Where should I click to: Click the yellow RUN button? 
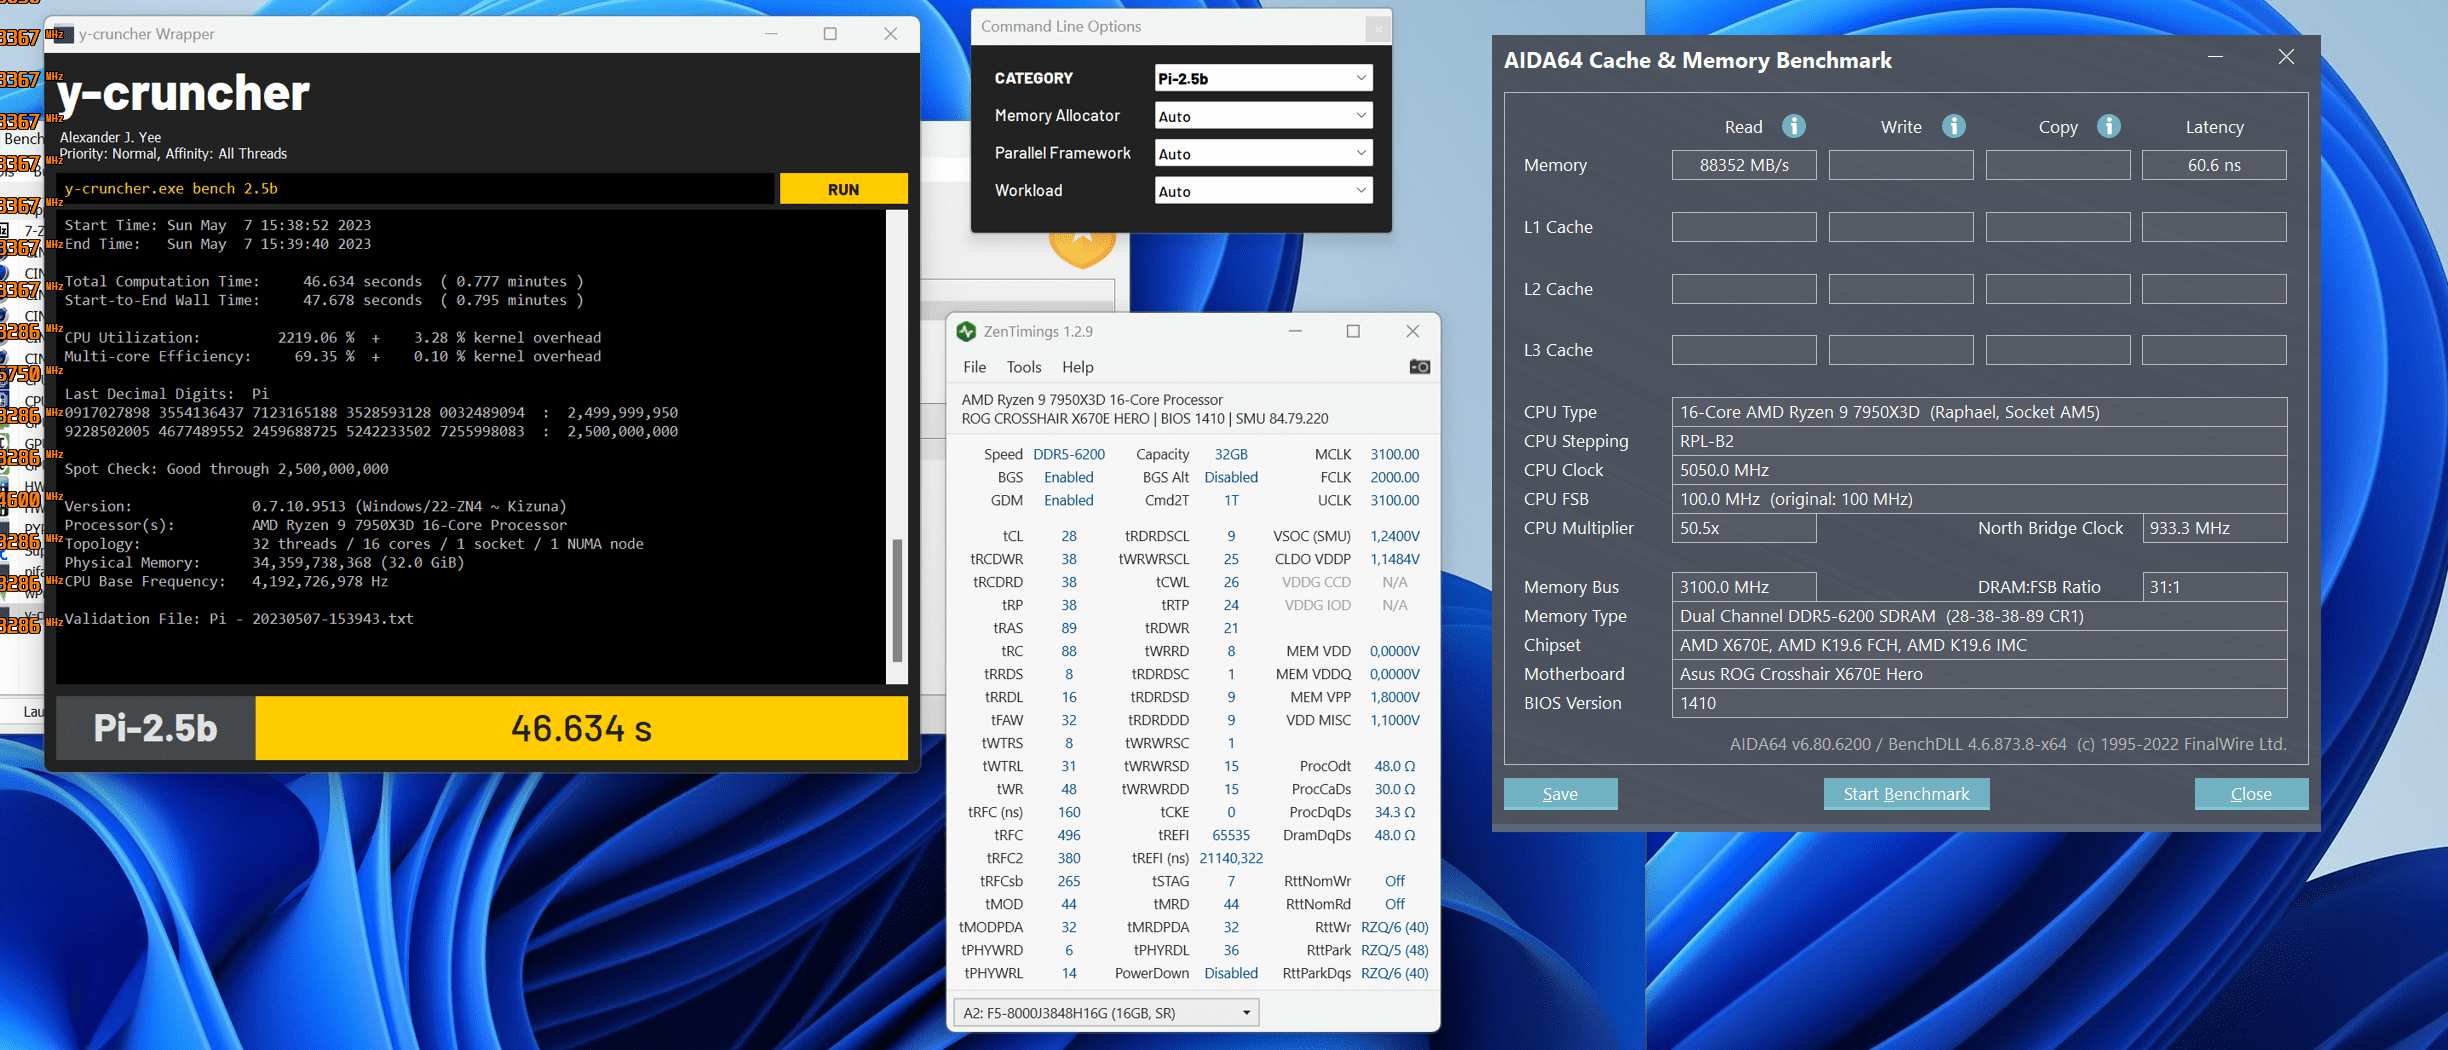pyautogui.click(x=843, y=189)
